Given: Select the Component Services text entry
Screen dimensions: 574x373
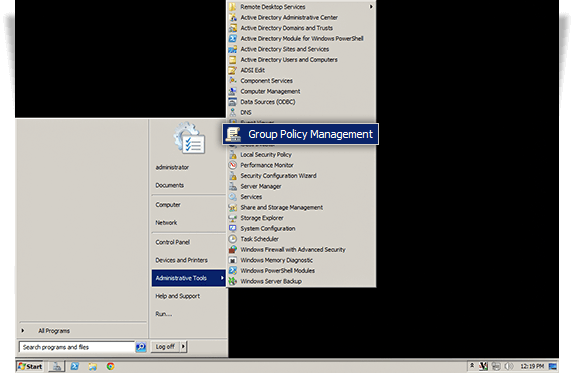Looking at the screenshot, I should (266, 81).
